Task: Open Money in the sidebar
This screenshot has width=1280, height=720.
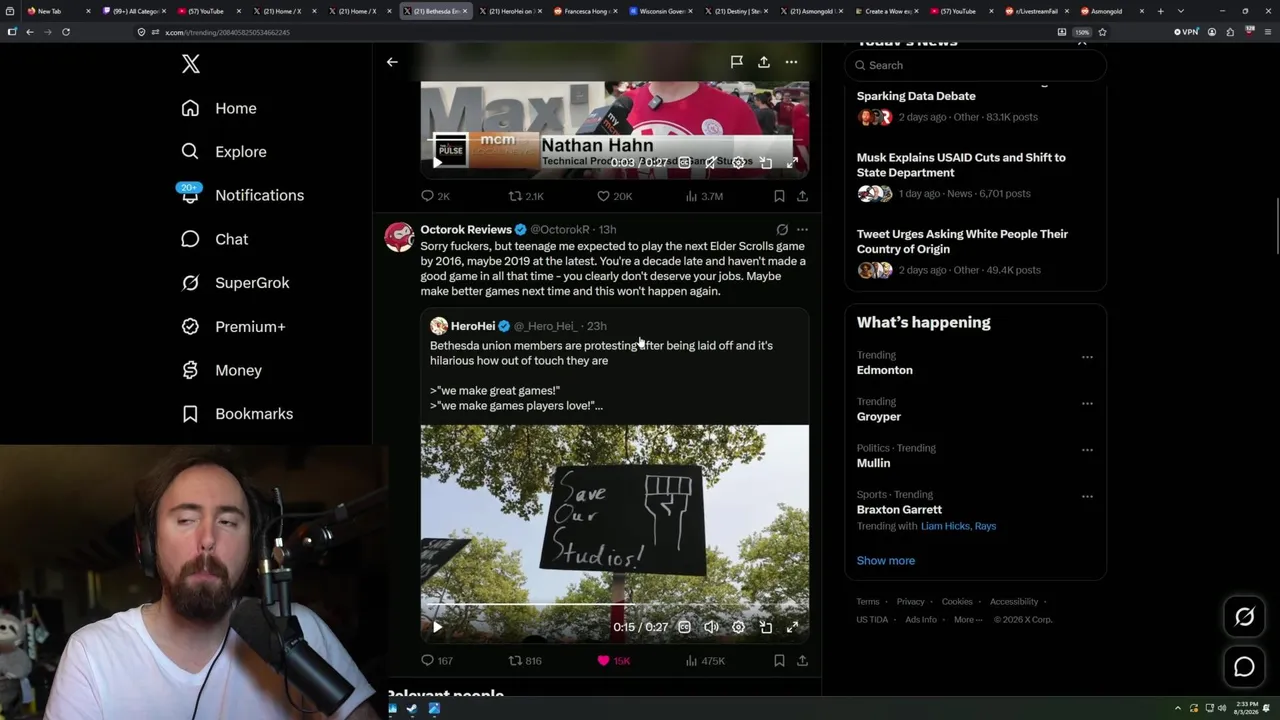Action: pyautogui.click(x=221, y=370)
